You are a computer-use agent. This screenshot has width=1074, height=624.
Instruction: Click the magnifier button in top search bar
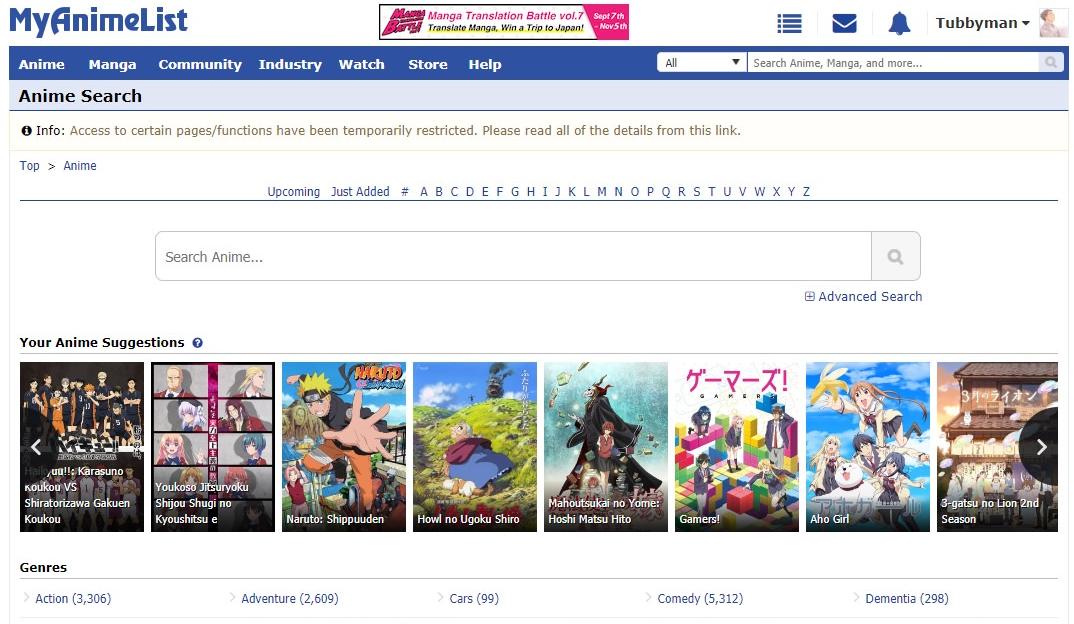pyautogui.click(x=1050, y=63)
